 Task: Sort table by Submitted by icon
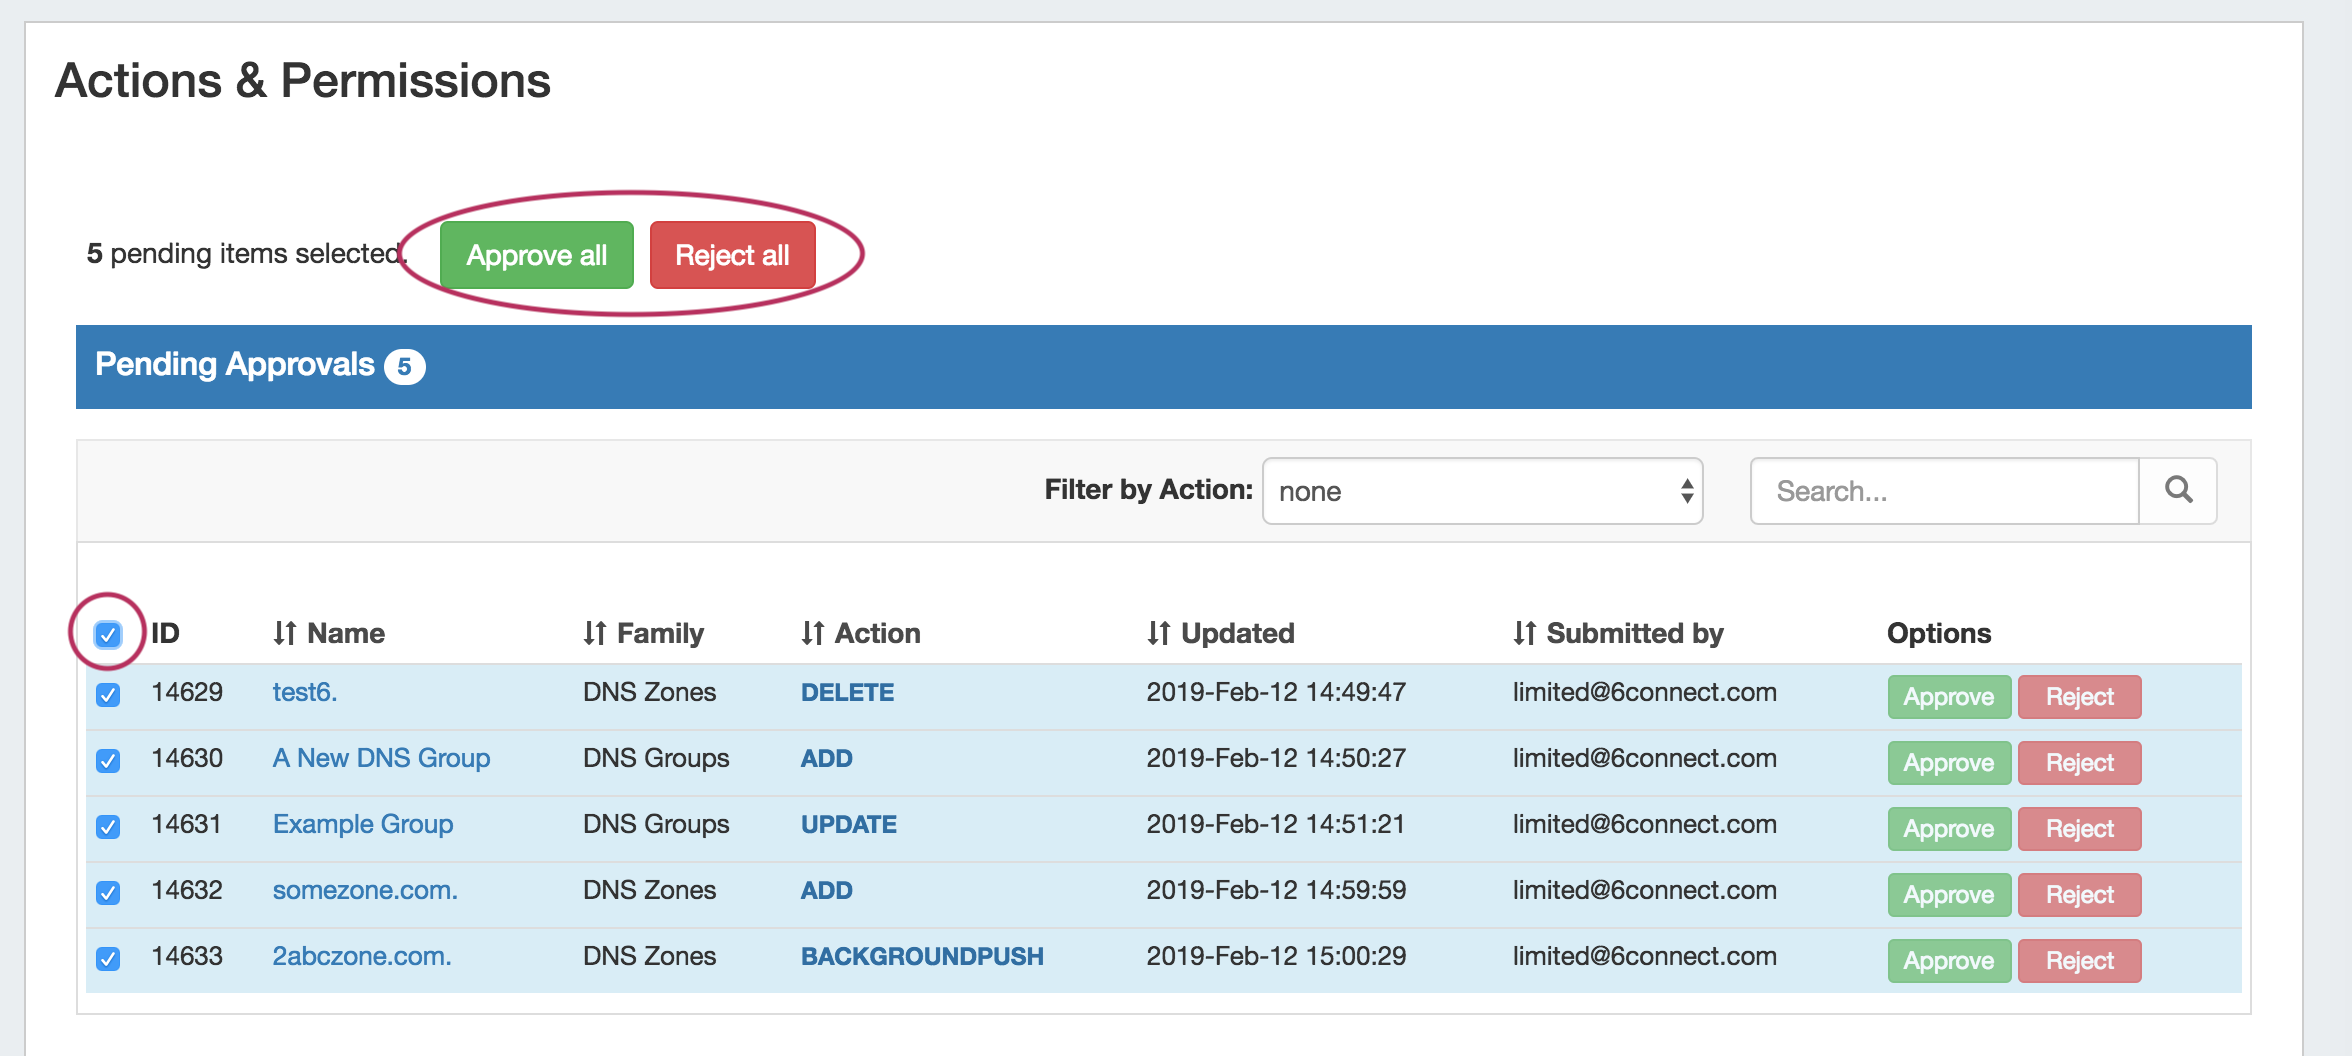point(1524,633)
